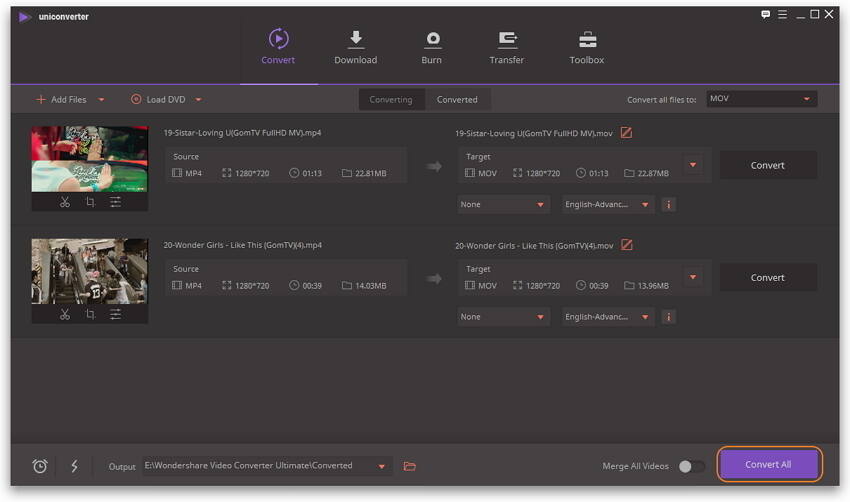The image size is (850, 502).
Task: Open target format options arrow for Sistar video
Action: 693,165
